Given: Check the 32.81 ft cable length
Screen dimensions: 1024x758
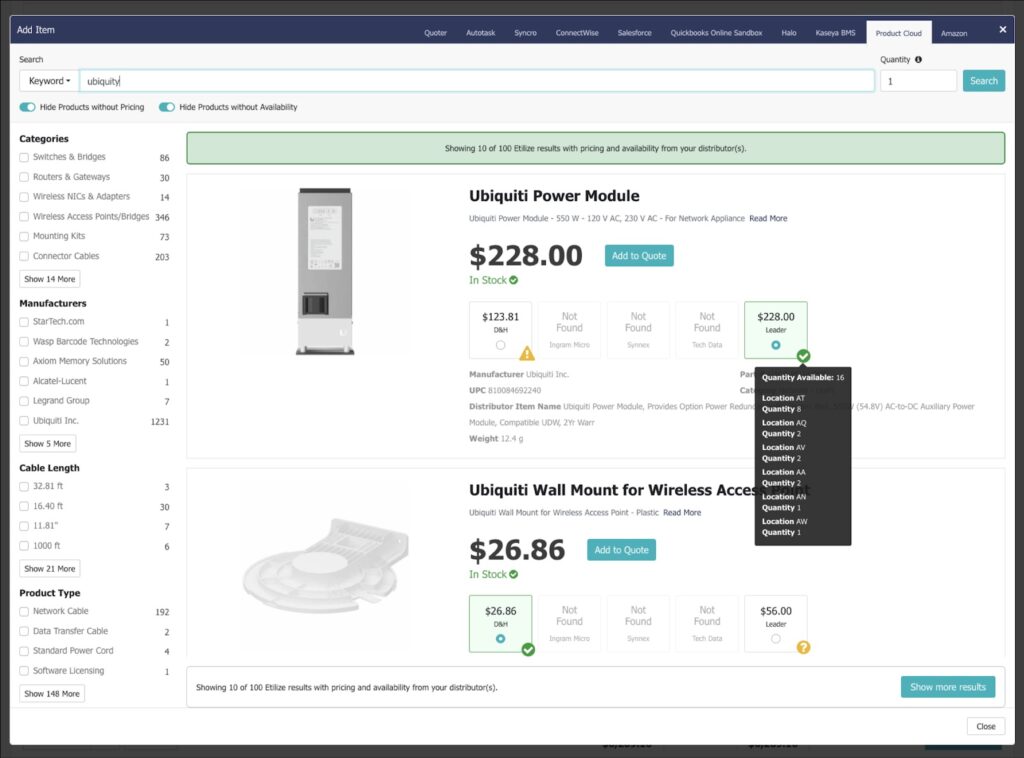Looking at the screenshot, I should pyautogui.click(x=24, y=486).
